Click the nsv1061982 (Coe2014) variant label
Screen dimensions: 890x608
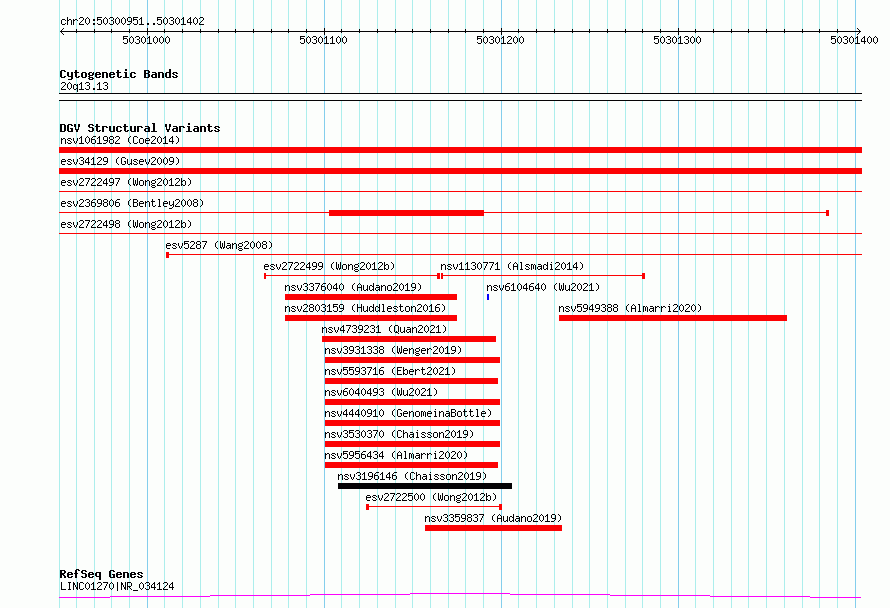pos(120,140)
